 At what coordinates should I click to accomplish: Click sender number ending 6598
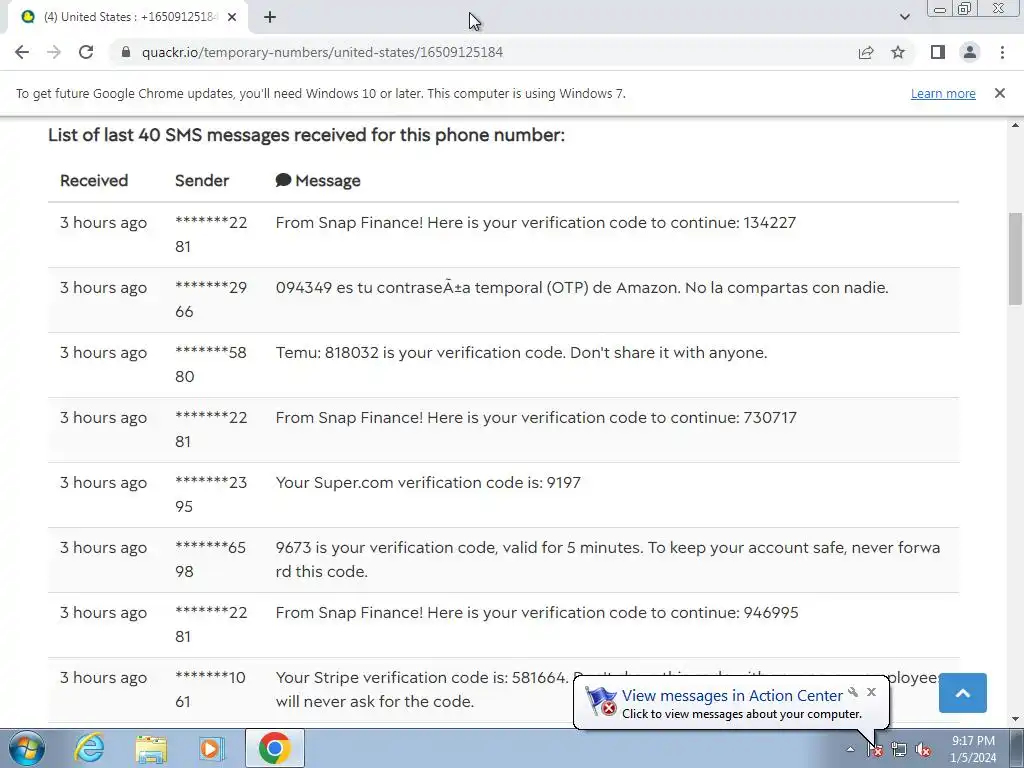tap(210, 560)
